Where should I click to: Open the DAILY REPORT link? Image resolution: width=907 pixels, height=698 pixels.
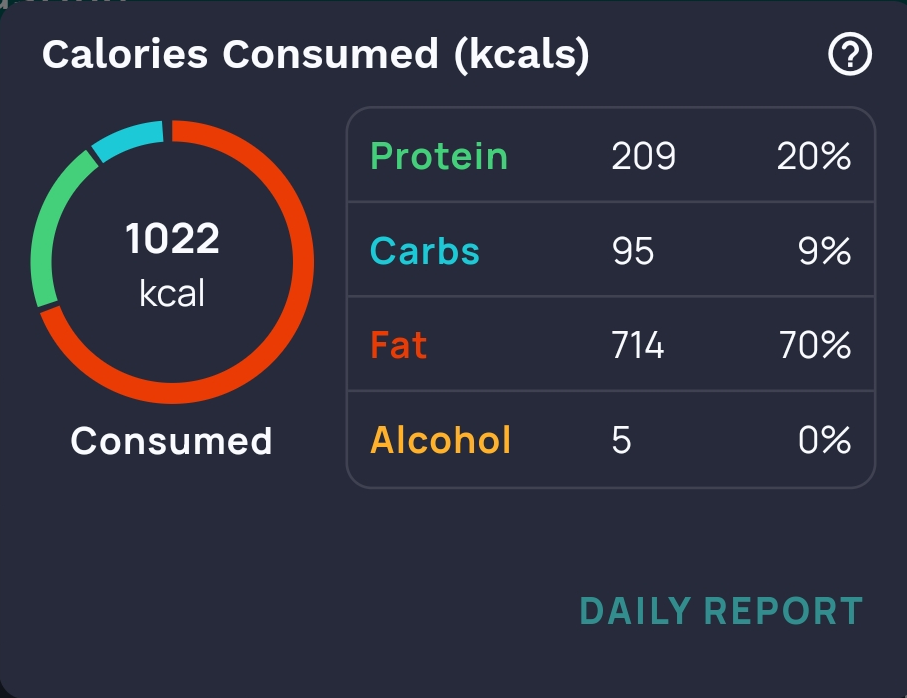coord(720,611)
